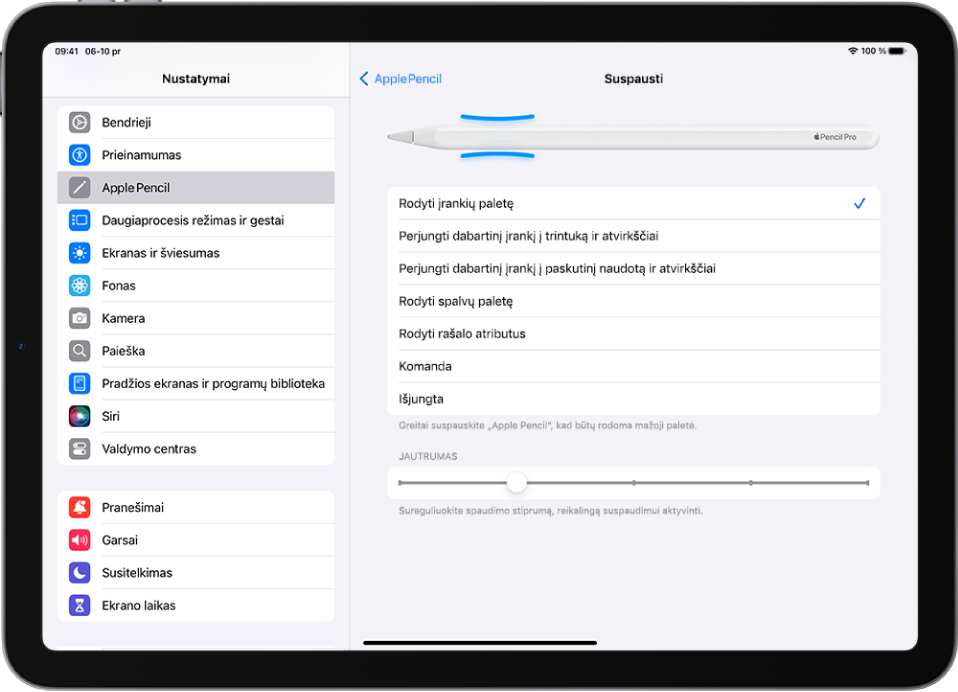Click the Kamera camera icon
This screenshot has height=692, width=958.
(x=79, y=318)
